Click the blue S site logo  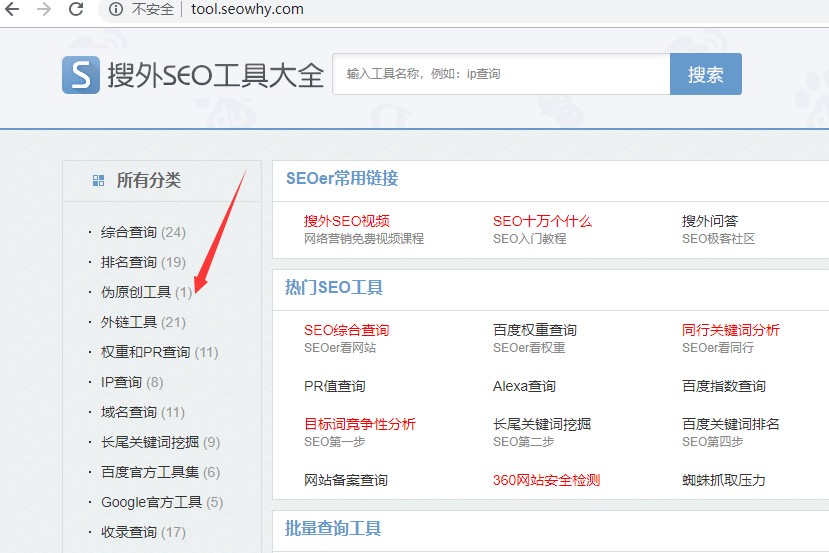(x=81, y=75)
